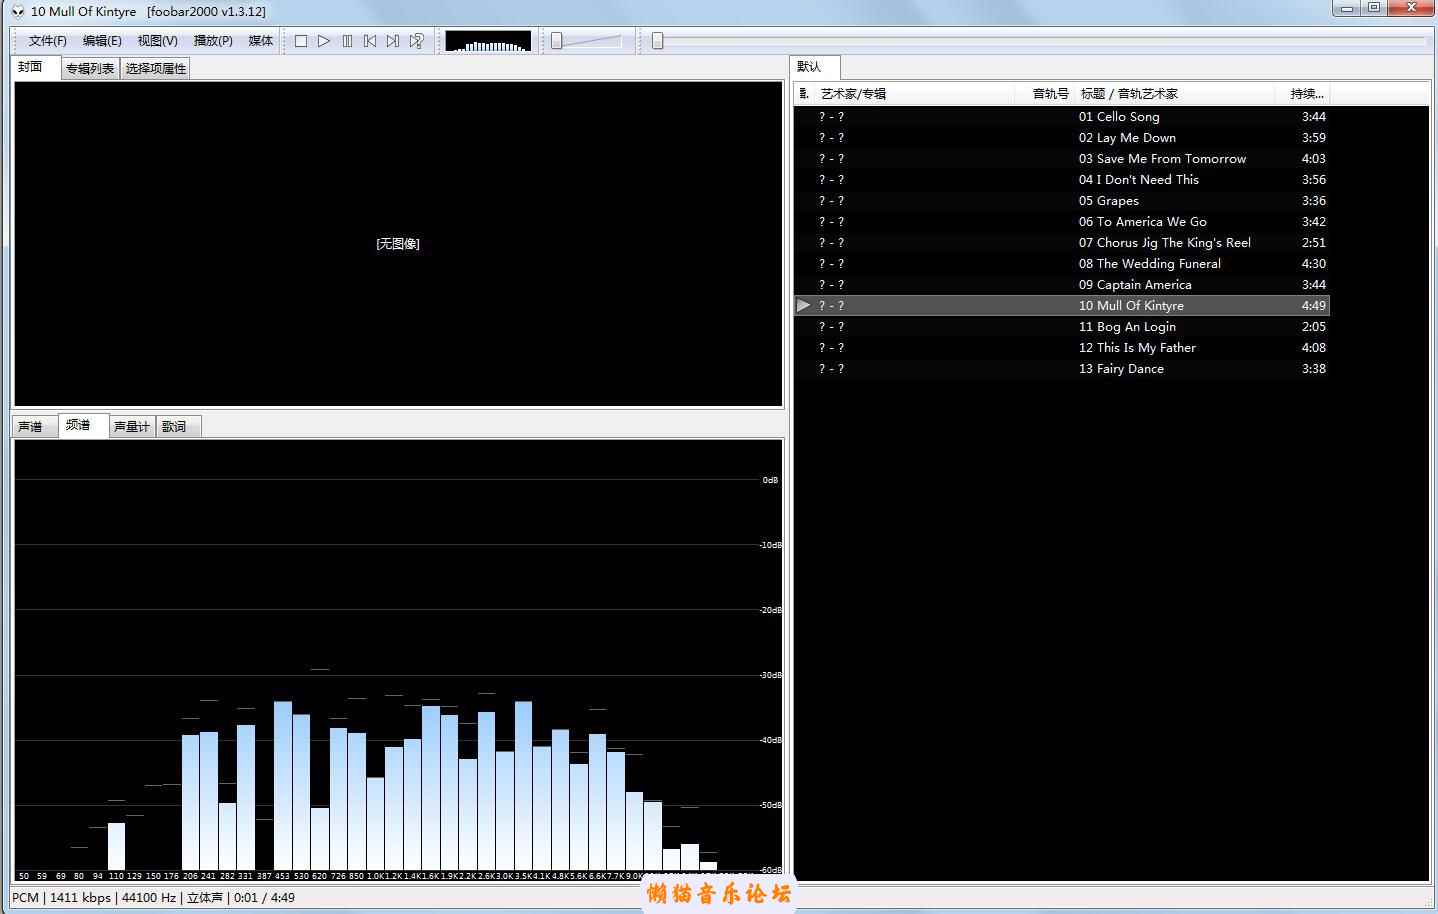Sort by the 持续... duration column header
This screenshot has width=1438, height=914.
click(1303, 94)
